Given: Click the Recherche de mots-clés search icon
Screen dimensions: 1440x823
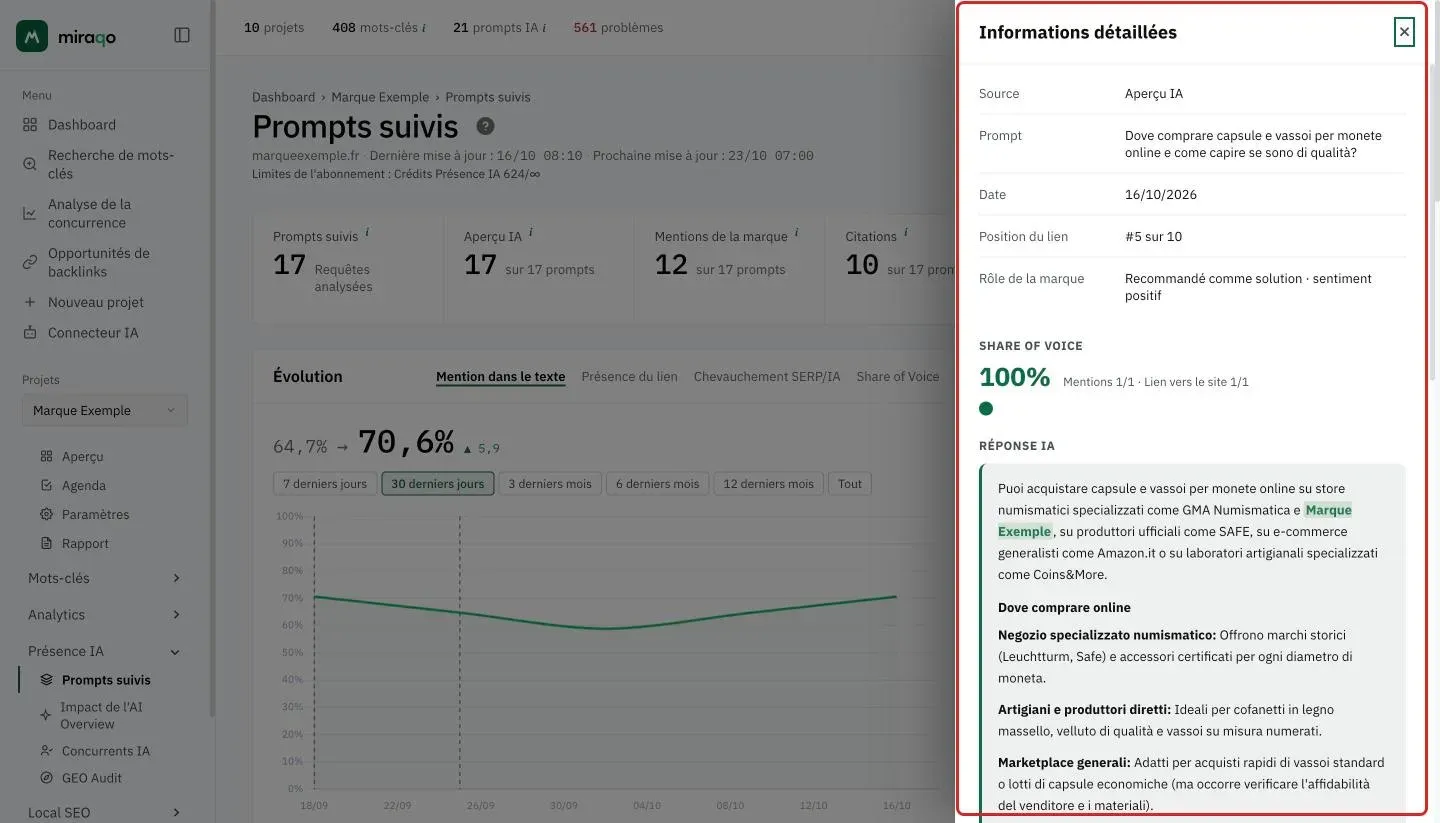Looking at the screenshot, I should [29, 164].
